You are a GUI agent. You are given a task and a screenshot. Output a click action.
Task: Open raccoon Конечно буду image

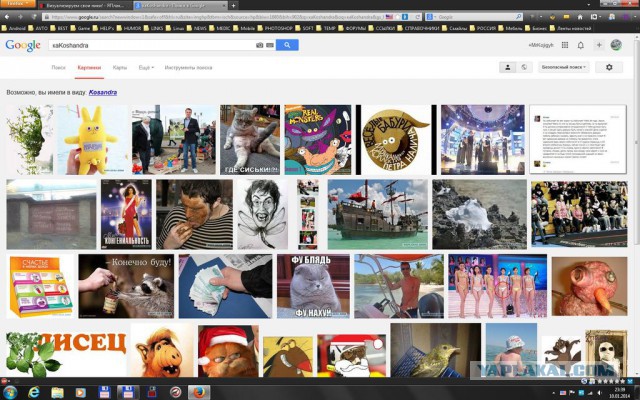pos(126,286)
